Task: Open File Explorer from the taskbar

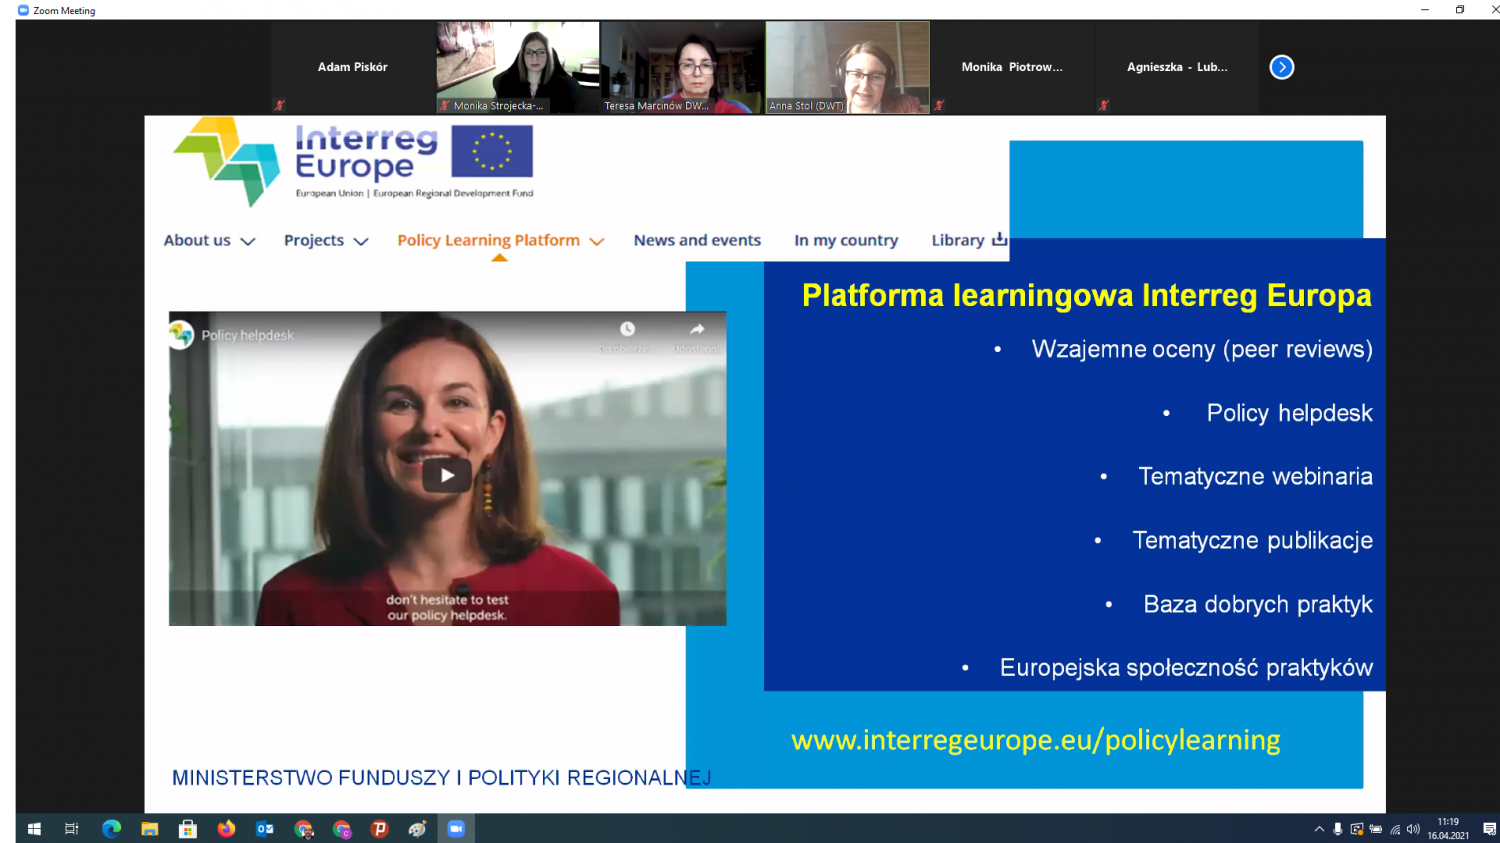Action: (149, 828)
